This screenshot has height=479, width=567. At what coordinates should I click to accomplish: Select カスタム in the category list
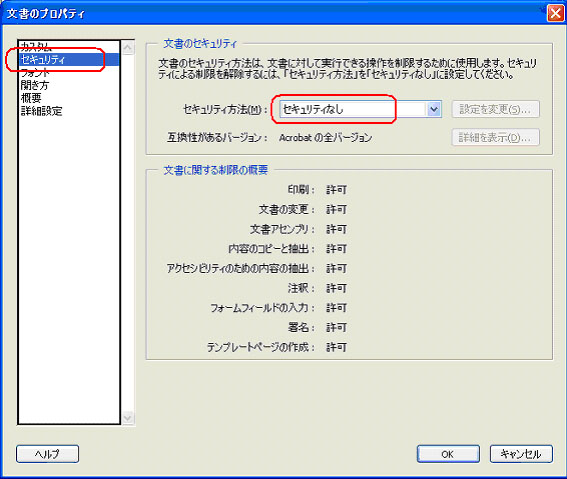(x=36, y=46)
